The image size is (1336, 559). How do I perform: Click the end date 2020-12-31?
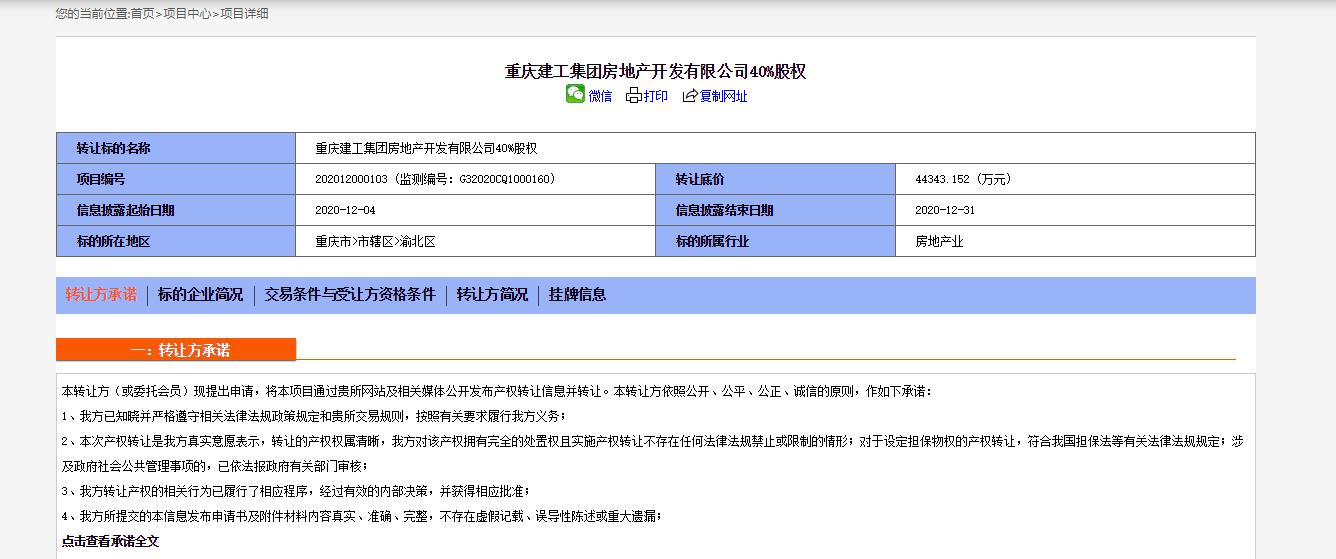(945, 210)
